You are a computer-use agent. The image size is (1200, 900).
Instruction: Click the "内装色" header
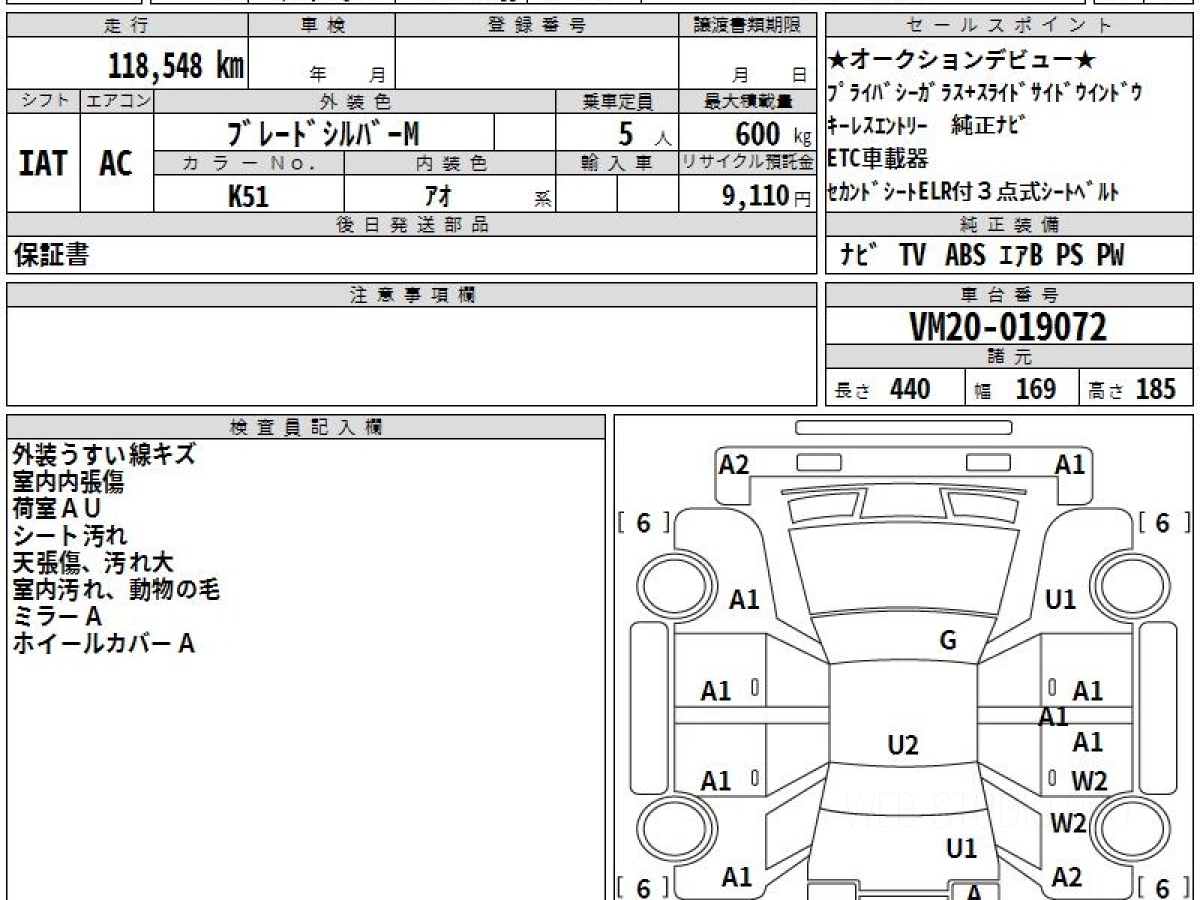coord(450,163)
